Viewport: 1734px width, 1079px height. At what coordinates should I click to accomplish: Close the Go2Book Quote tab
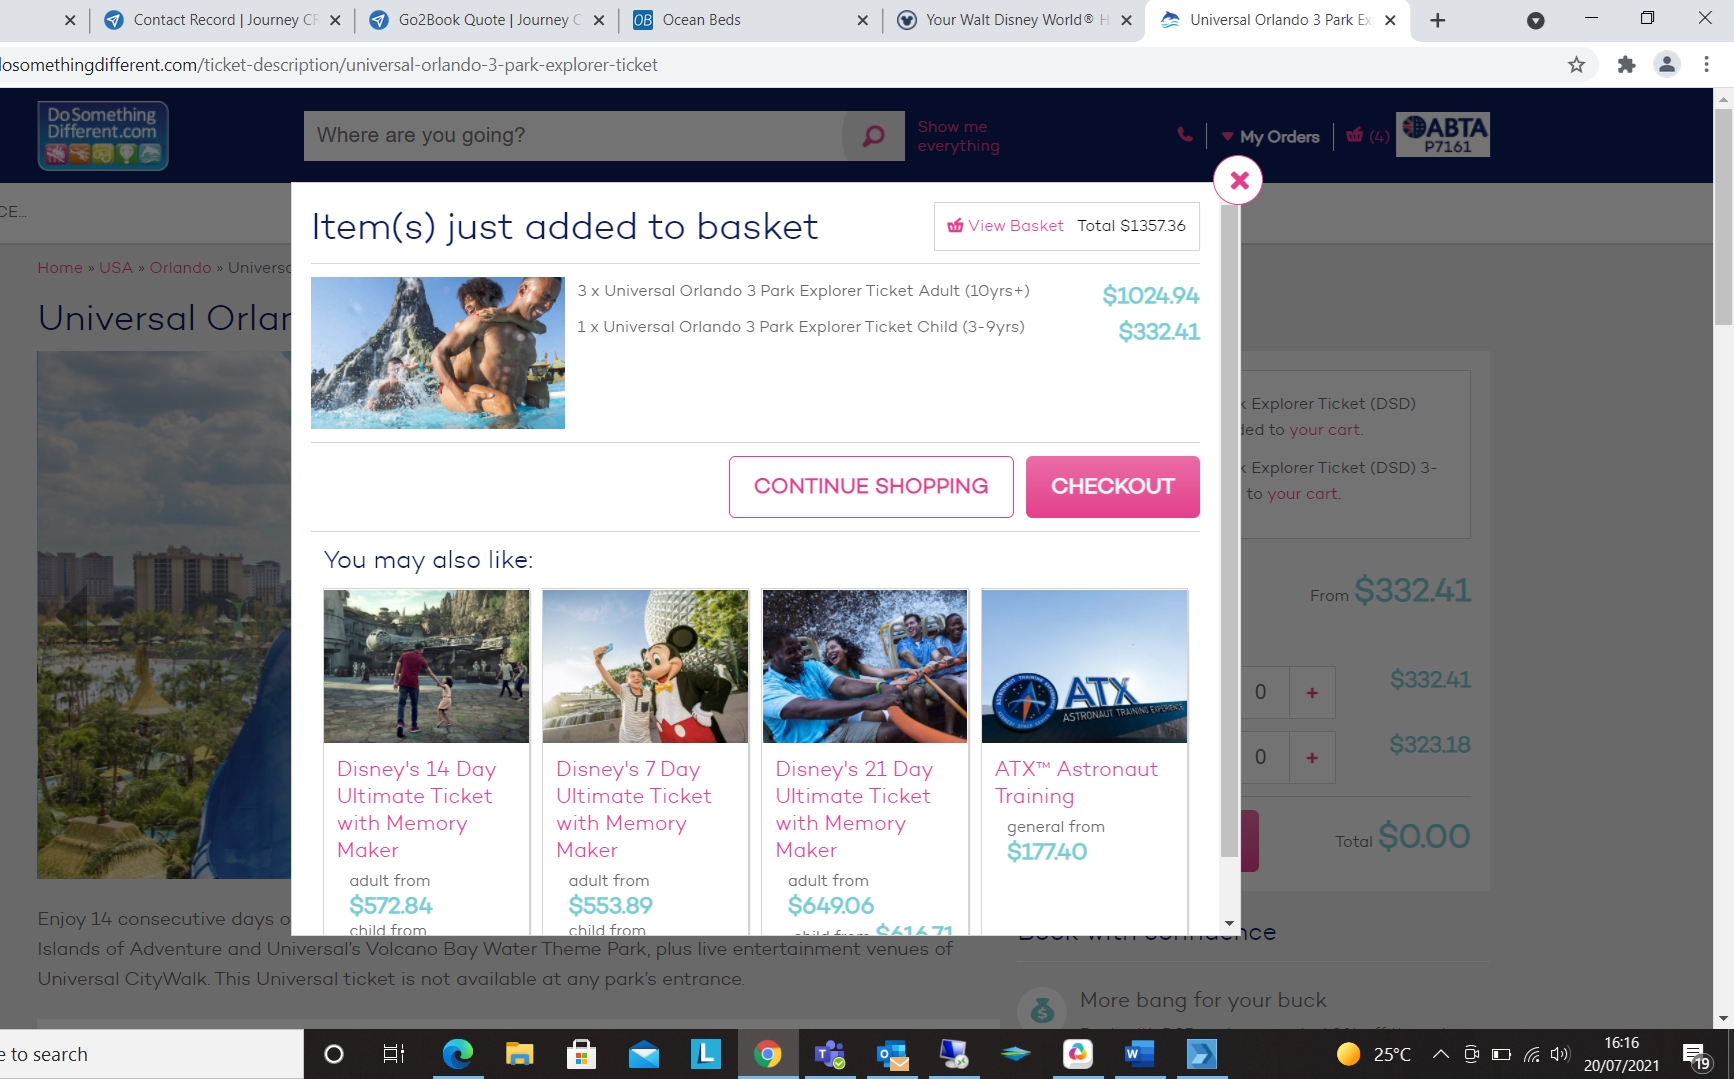pos(598,20)
